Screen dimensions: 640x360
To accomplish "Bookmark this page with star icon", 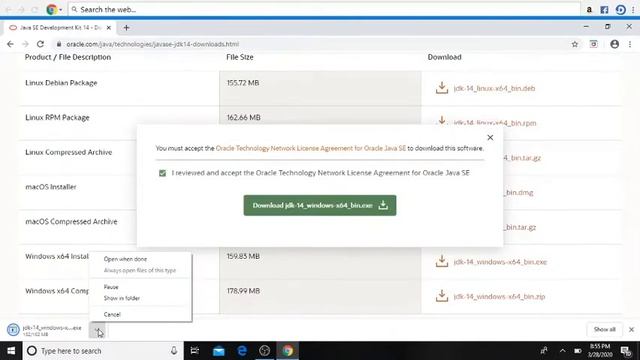I will point(575,44).
